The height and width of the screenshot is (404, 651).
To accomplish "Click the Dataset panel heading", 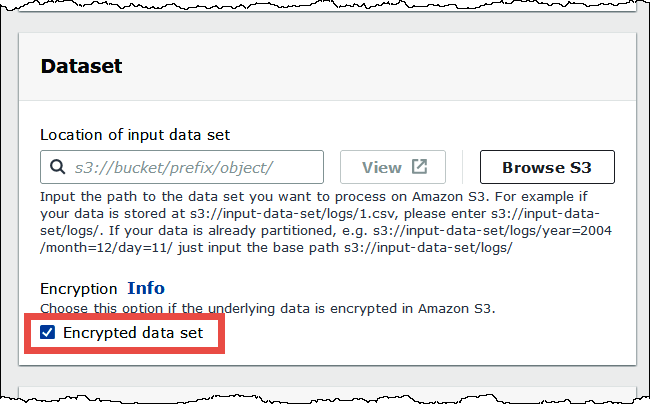I will pyautogui.click(x=81, y=67).
